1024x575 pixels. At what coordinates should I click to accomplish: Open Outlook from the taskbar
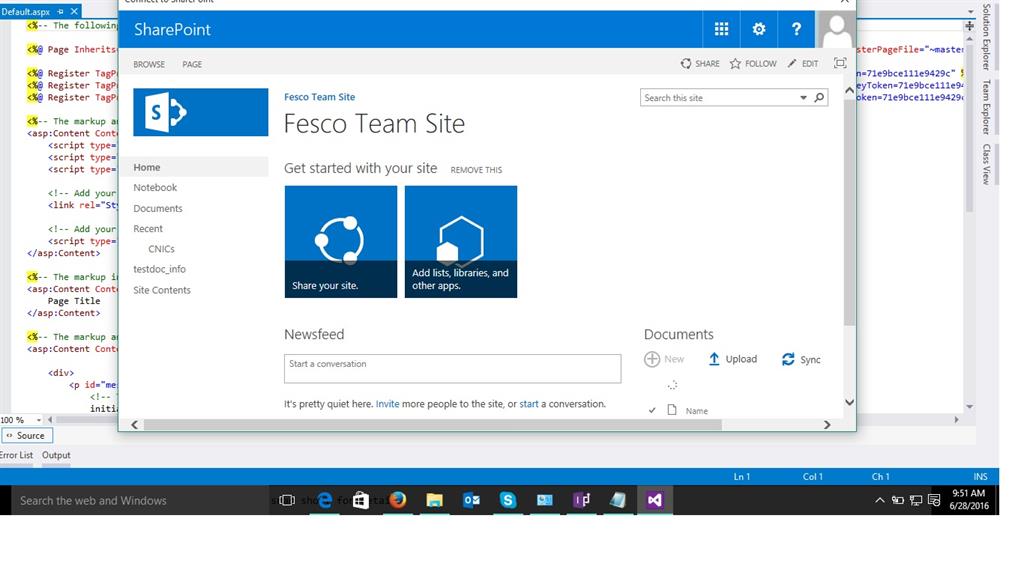click(x=471, y=501)
